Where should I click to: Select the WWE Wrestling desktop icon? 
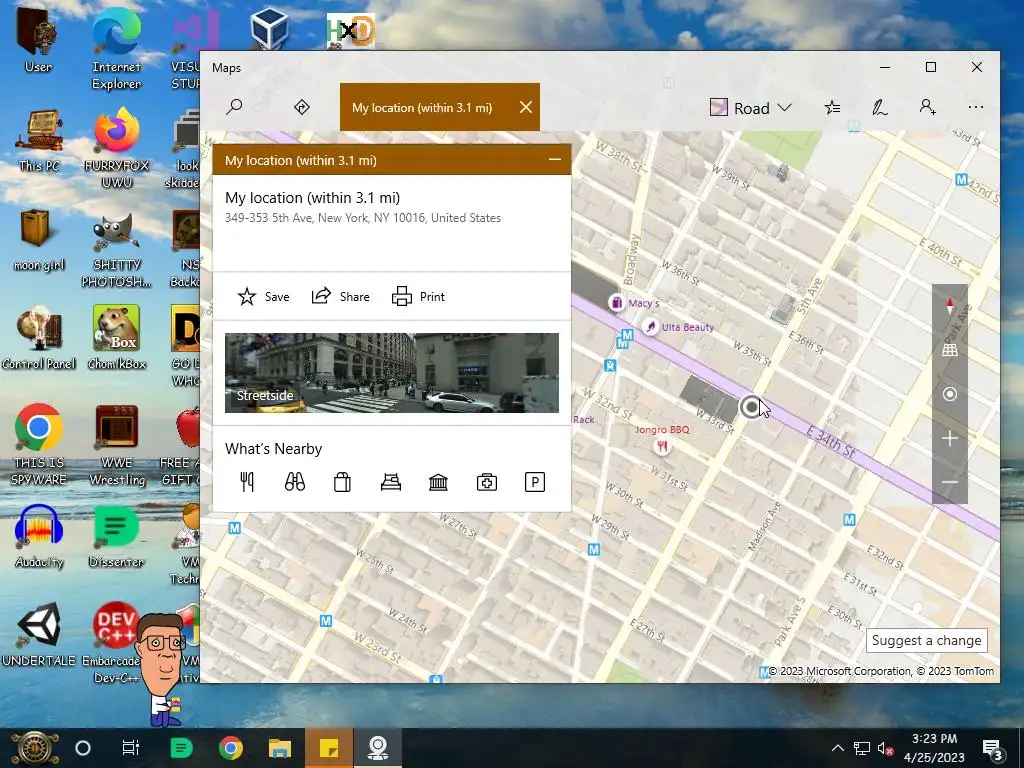pos(117,444)
